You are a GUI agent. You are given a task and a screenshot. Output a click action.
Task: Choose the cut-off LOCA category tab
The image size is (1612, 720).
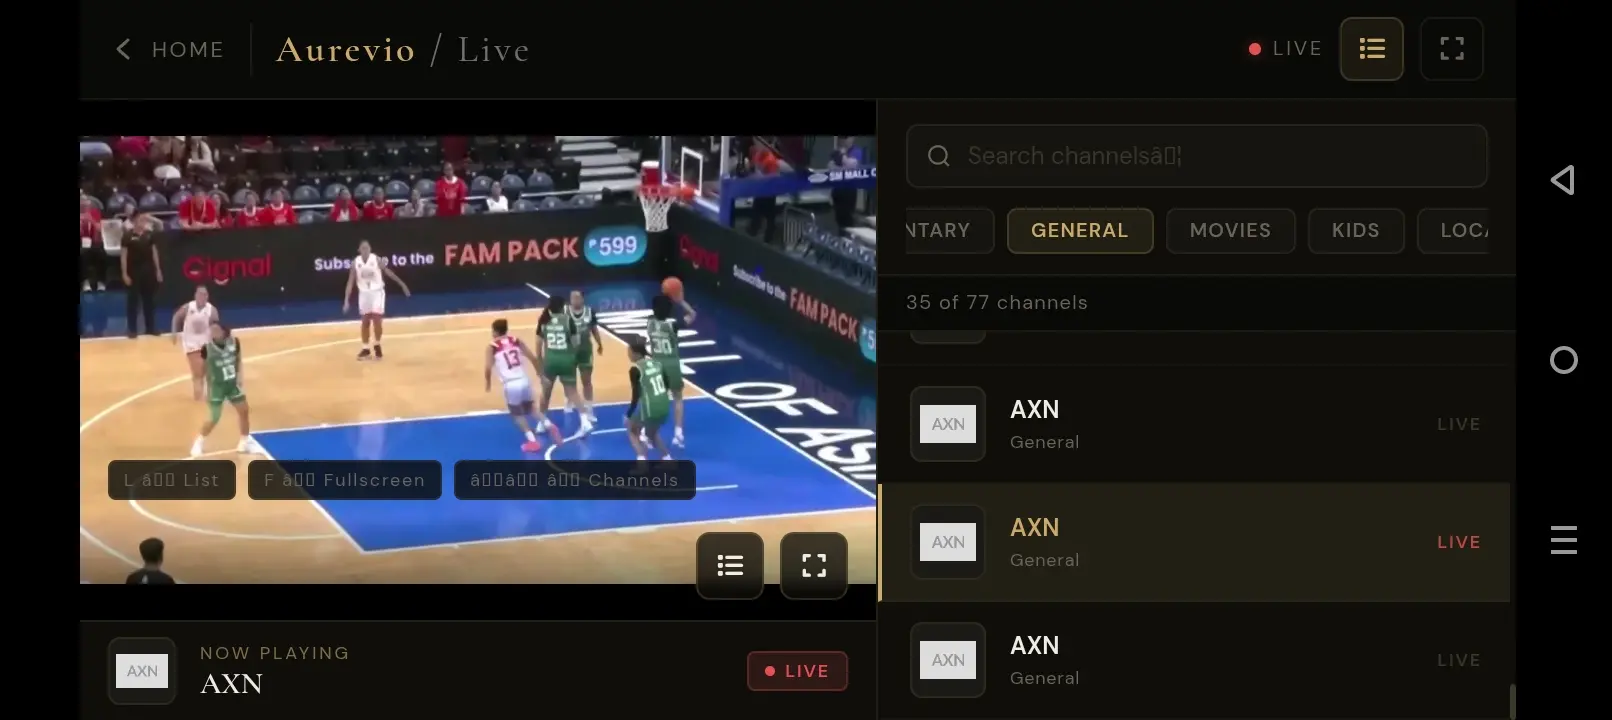[1453, 231]
